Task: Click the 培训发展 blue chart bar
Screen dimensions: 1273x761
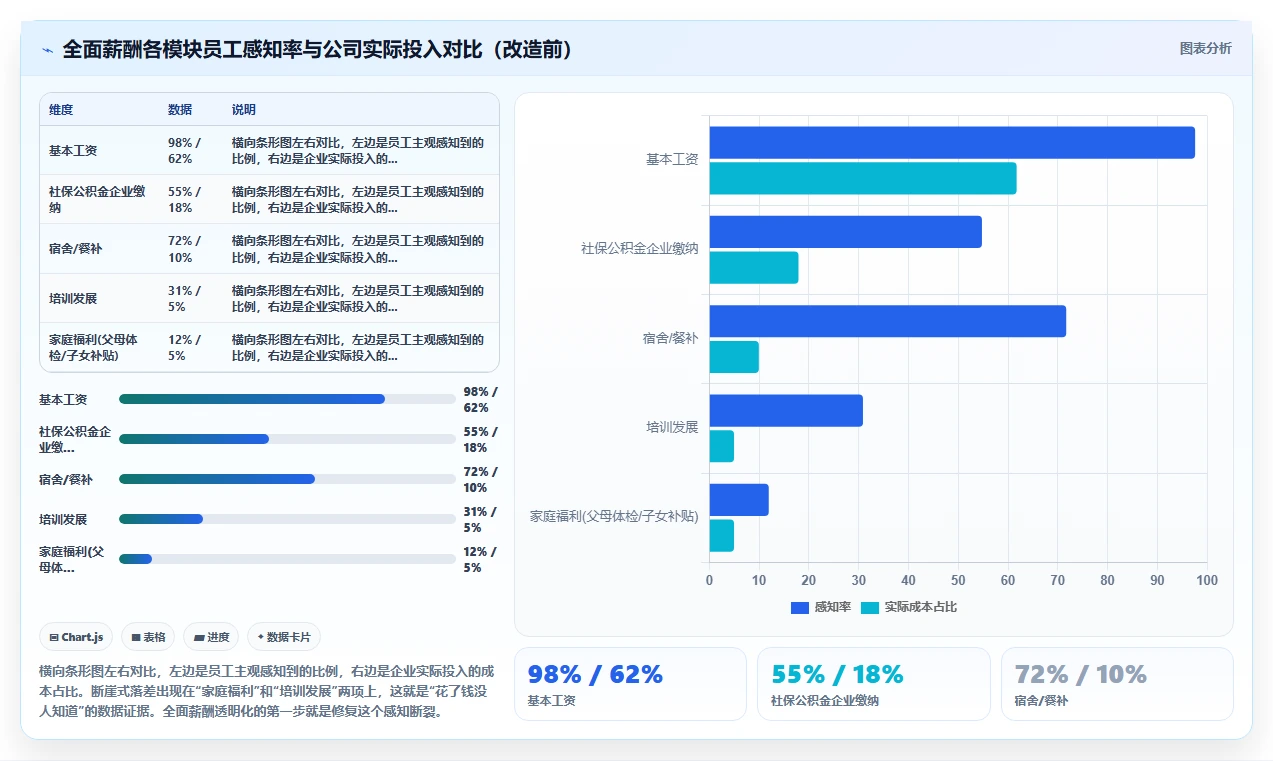Action: click(786, 411)
